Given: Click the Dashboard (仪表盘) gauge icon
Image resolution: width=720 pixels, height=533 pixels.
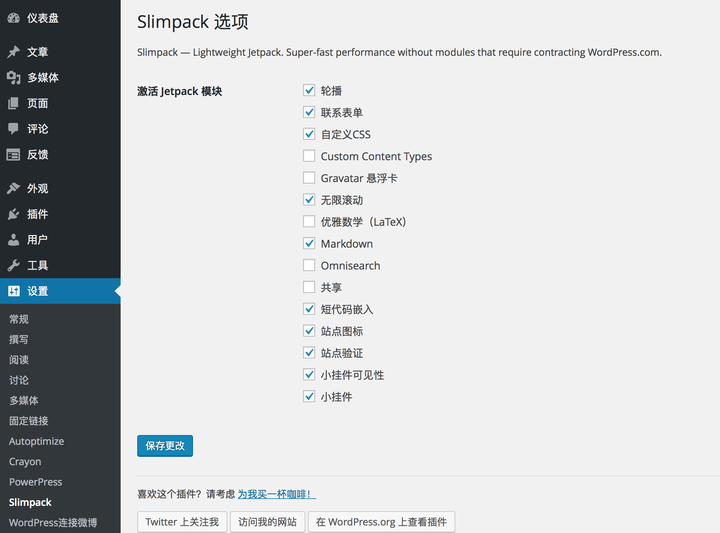Looking at the screenshot, I should click(13, 18).
